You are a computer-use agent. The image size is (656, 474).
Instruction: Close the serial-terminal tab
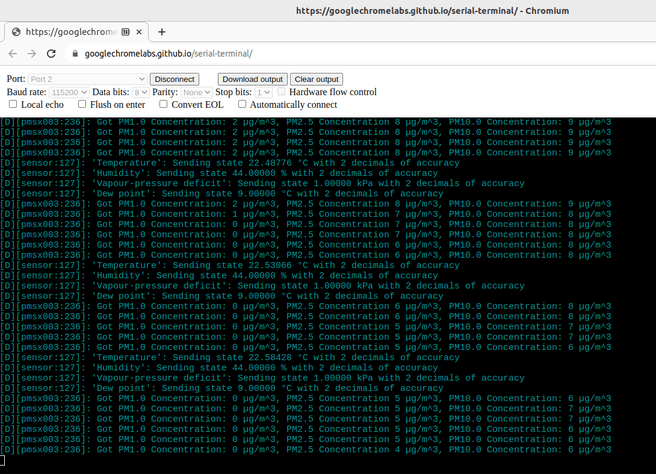click(x=139, y=32)
